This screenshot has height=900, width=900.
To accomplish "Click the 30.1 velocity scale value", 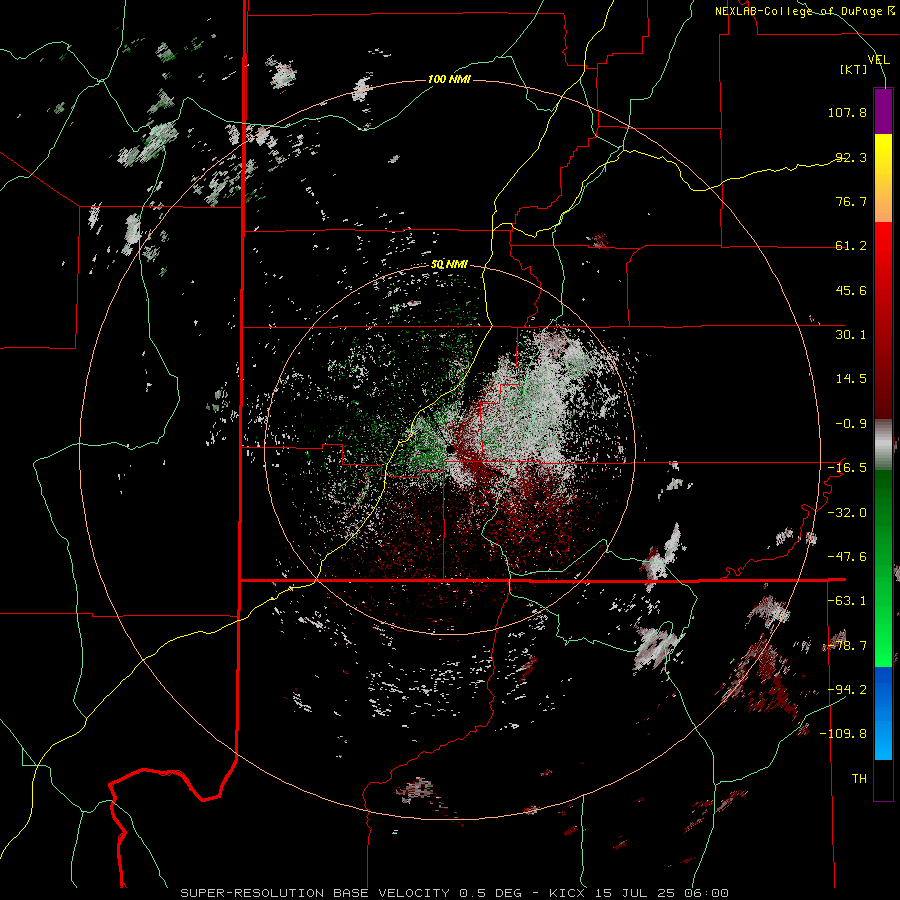I will 851,335.
